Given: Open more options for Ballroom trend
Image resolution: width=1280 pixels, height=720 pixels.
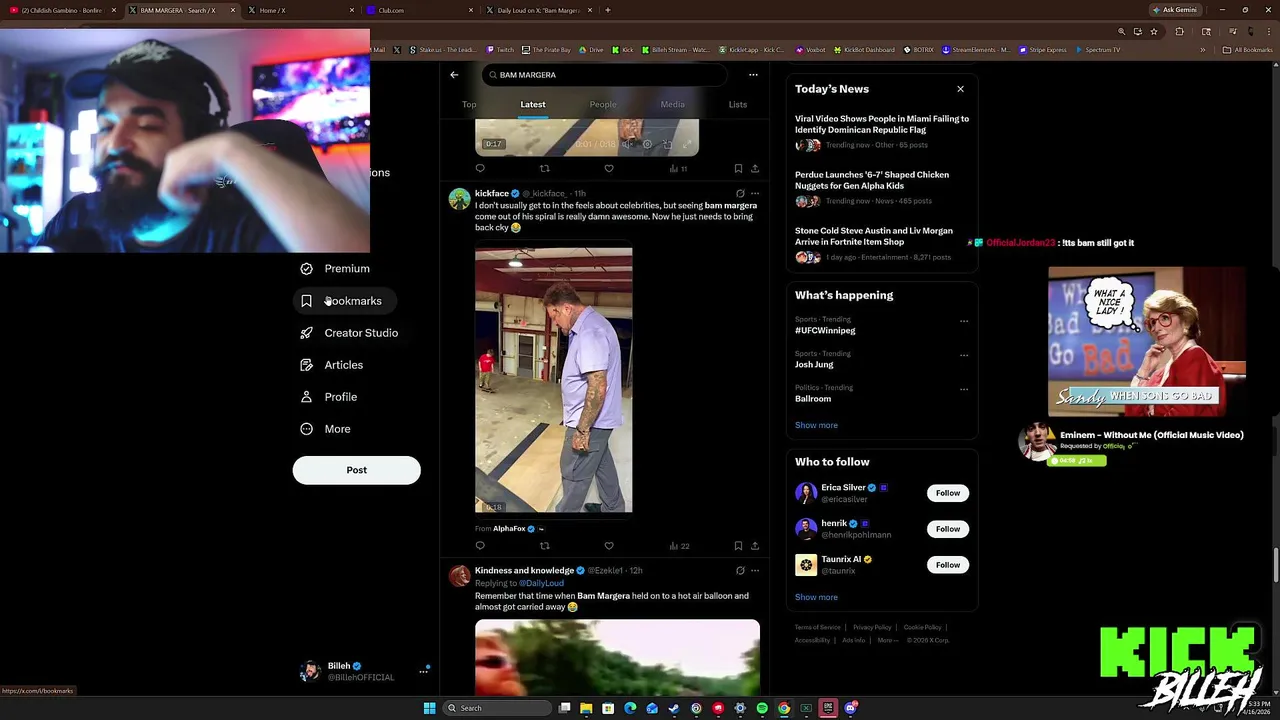Looking at the screenshot, I should coord(964,389).
